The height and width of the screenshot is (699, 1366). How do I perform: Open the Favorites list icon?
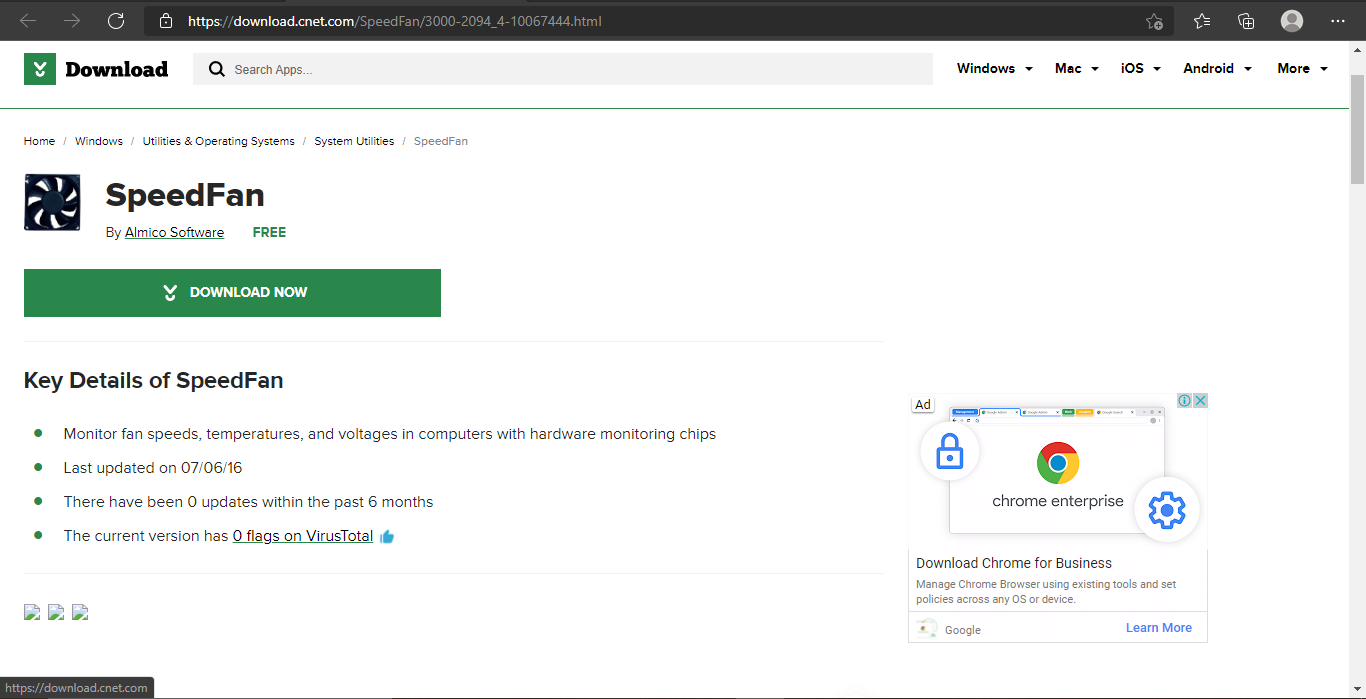[x=1202, y=21]
